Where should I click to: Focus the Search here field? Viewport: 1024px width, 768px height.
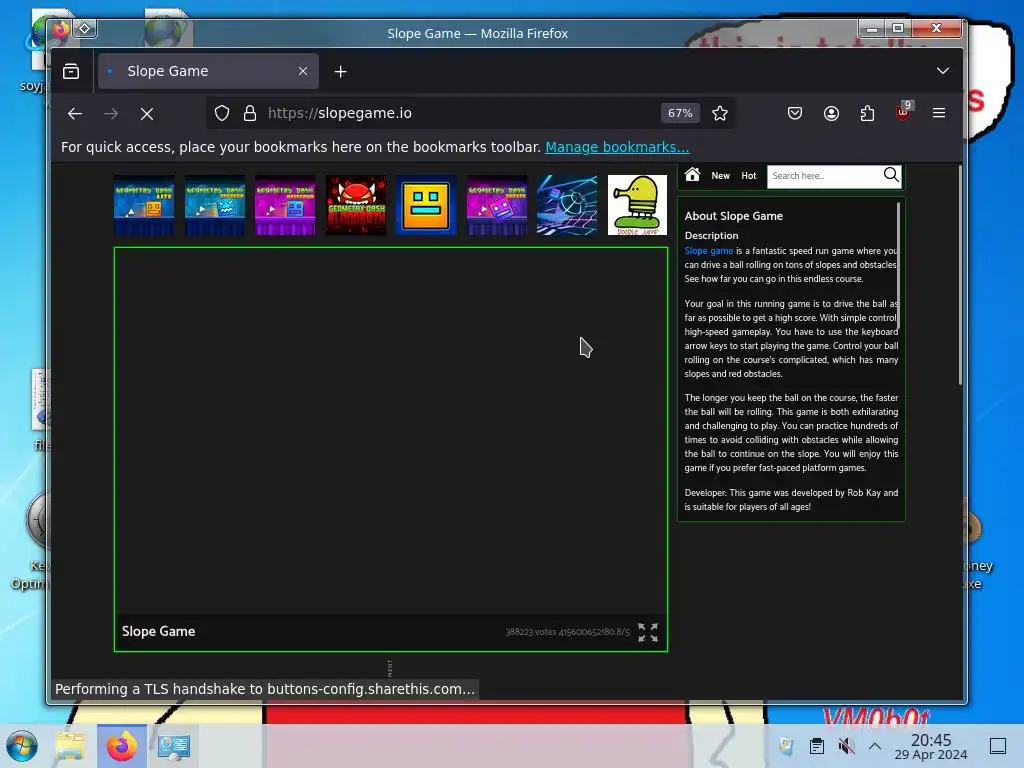[x=824, y=176]
